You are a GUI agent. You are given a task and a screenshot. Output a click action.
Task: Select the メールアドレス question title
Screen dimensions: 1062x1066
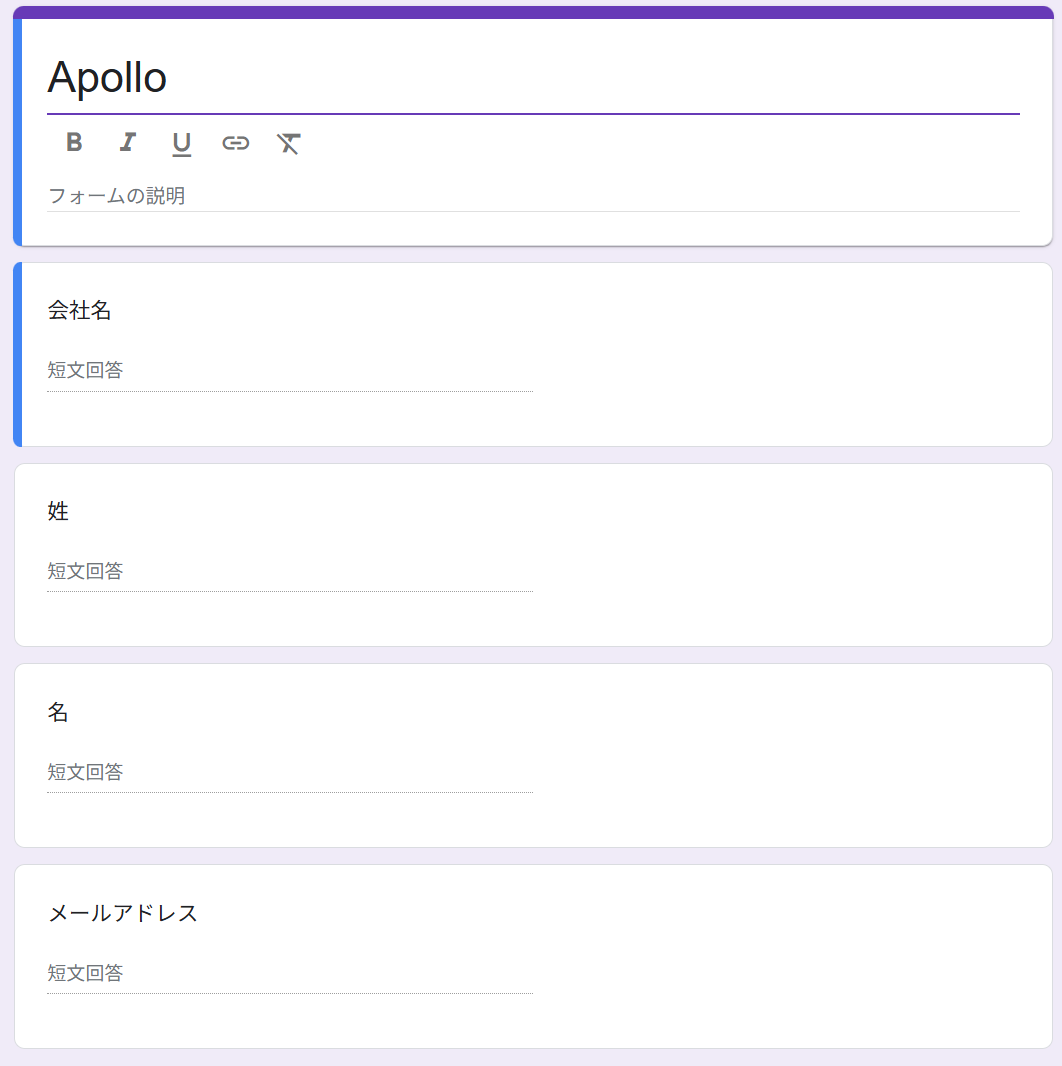click(123, 914)
